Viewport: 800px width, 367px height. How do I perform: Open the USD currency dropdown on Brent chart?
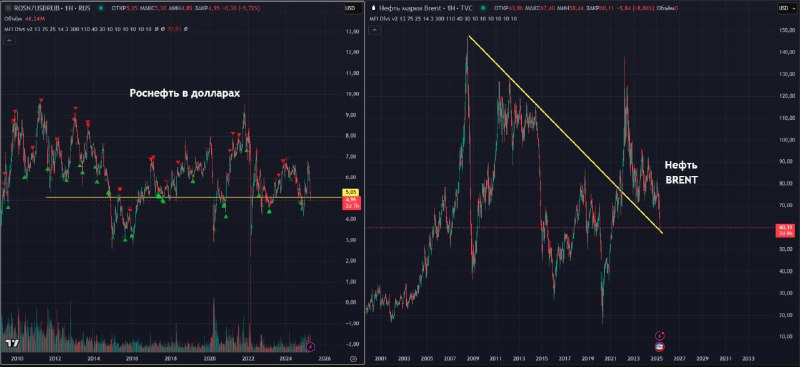784,8
